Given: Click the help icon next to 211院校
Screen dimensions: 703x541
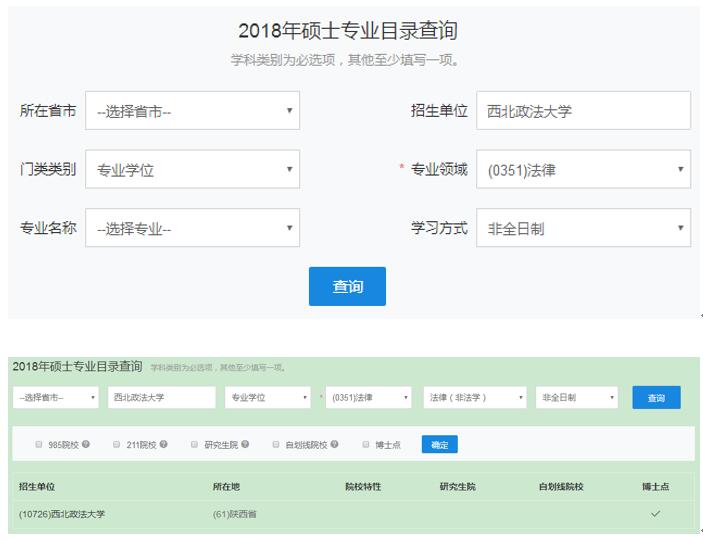Looking at the screenshot, I should coord(163,444).
